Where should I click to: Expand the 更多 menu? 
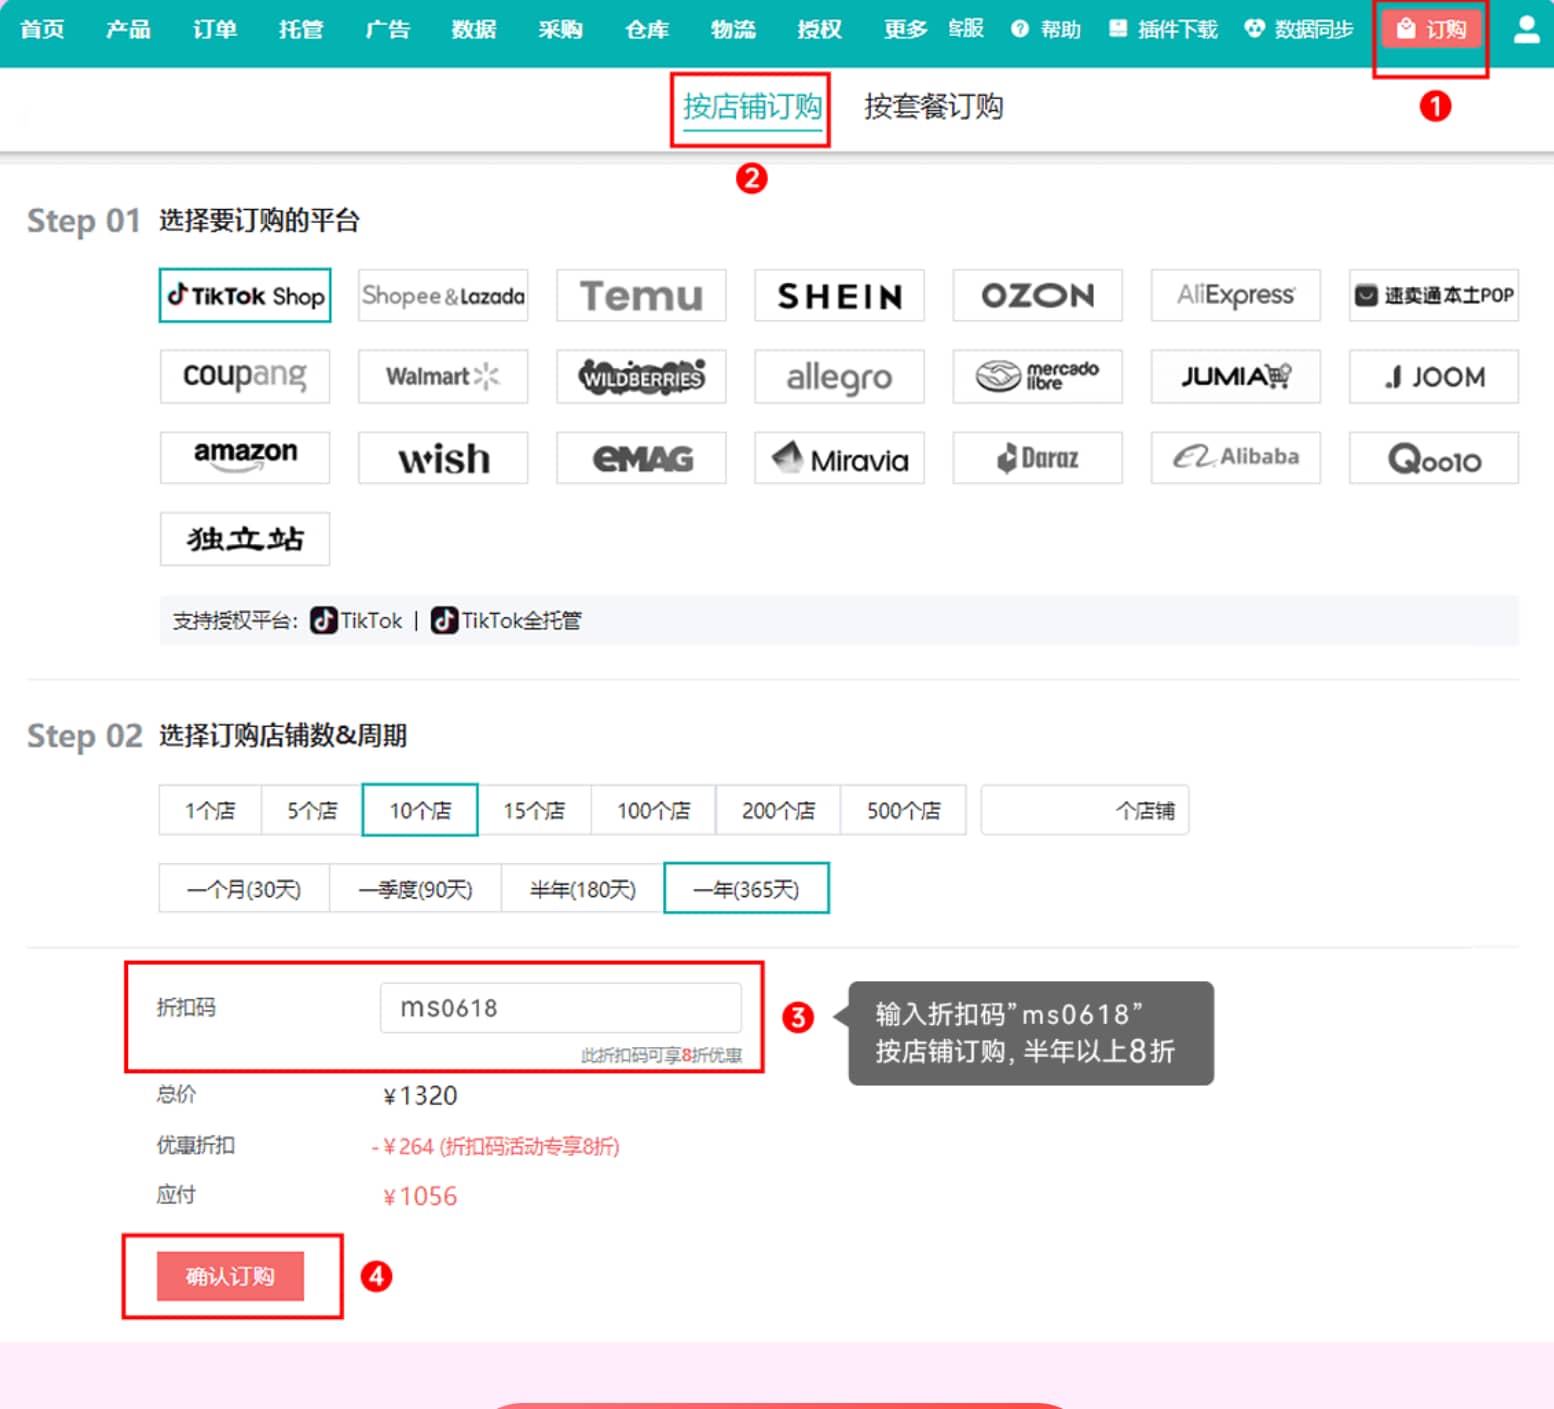pos(905,29)
